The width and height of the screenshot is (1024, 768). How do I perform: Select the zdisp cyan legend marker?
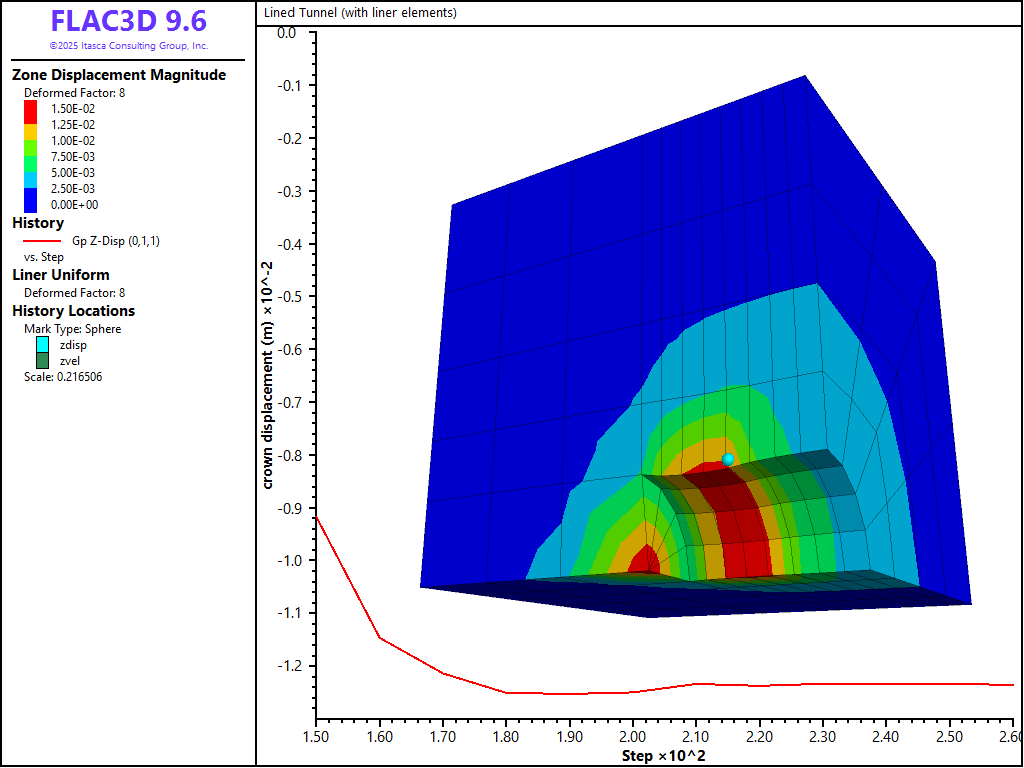pyautogui.click(x=42, y=345)
